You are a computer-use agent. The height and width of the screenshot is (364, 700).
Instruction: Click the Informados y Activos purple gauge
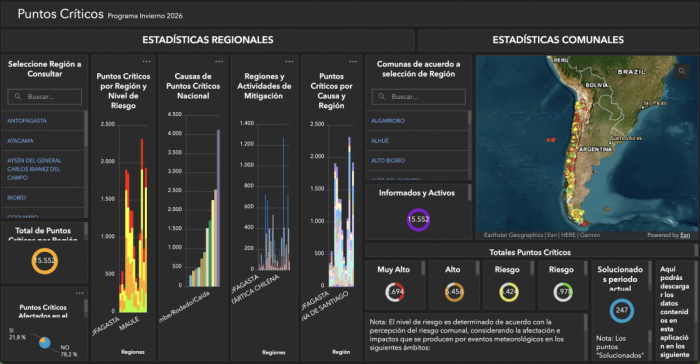(x=418, y=219)
